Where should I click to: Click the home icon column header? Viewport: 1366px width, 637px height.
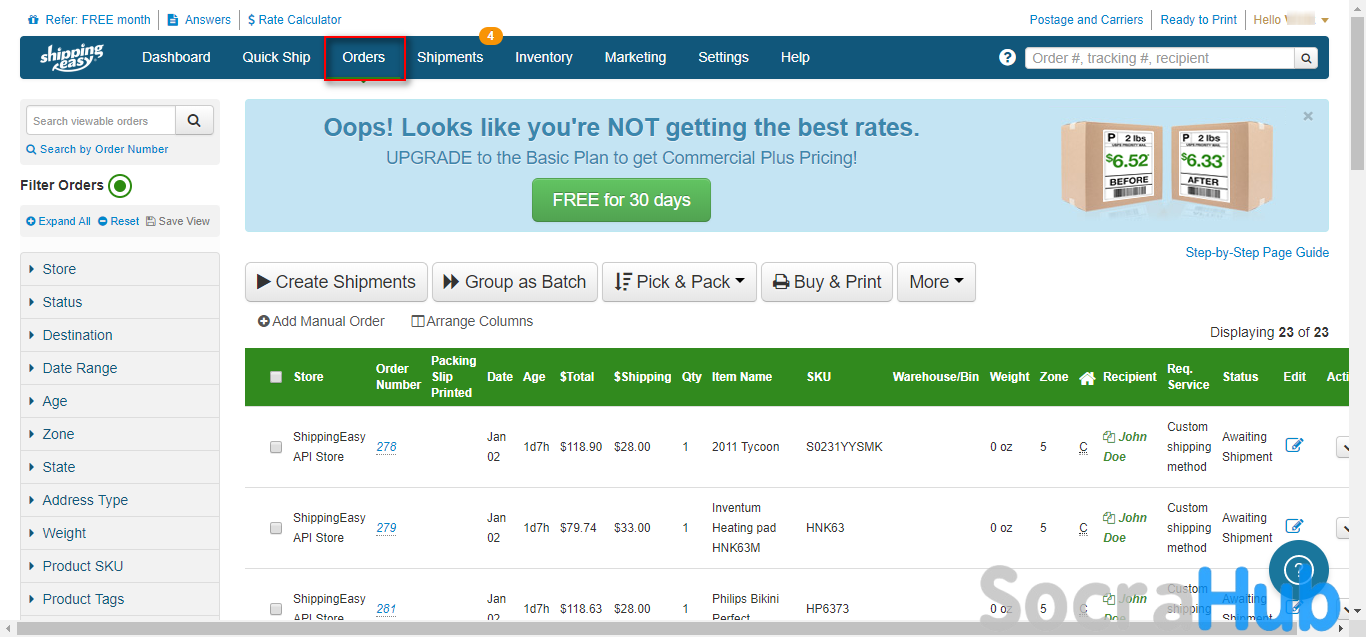pyautogui.click(x=1088, y=378)
